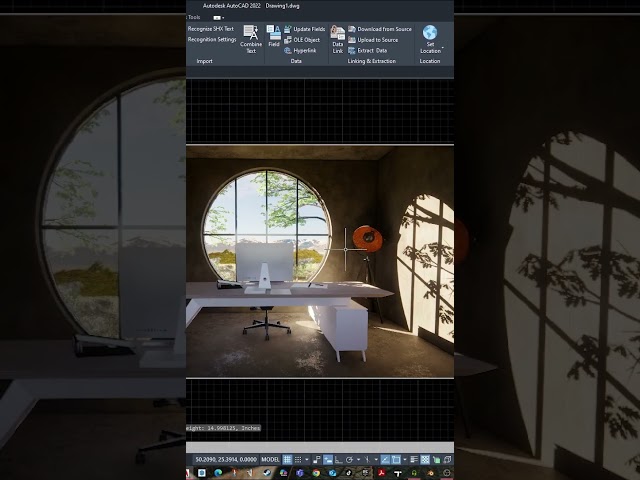
Task: Click the coordinates readout in status bar
Action: (226, 460)
